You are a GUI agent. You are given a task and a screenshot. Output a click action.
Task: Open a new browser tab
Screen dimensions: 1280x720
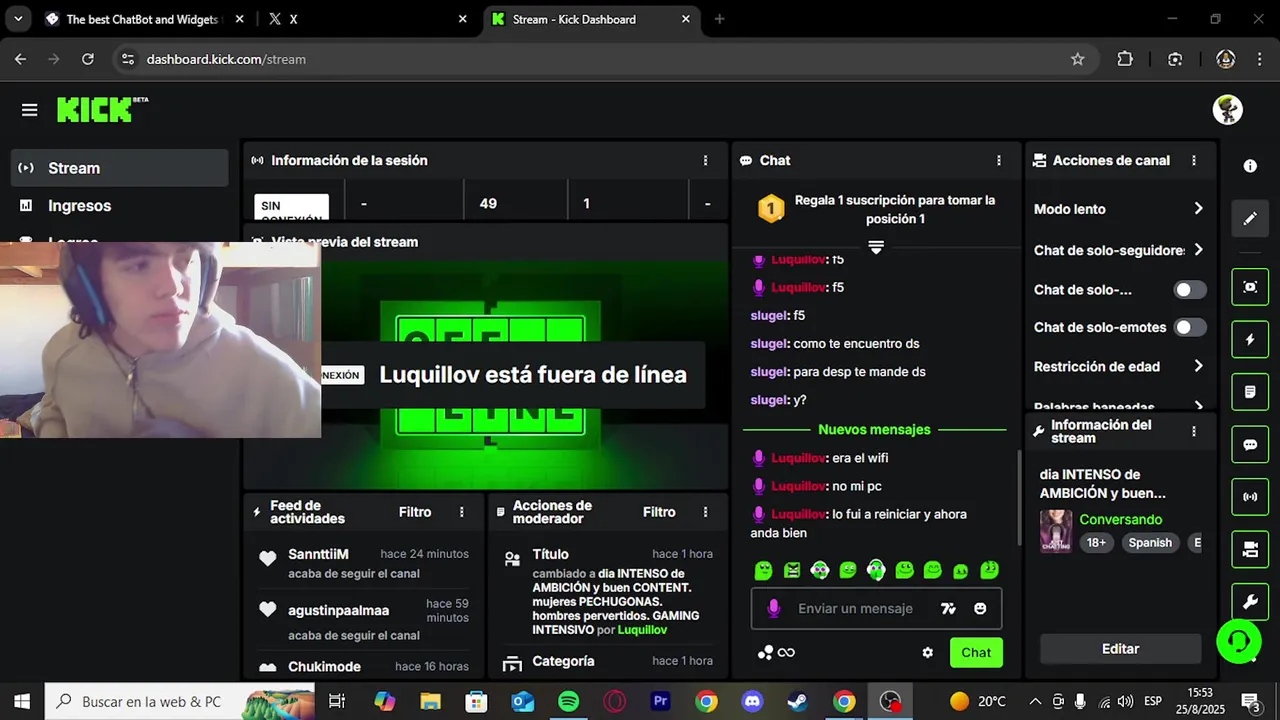(x=719, y=19)
